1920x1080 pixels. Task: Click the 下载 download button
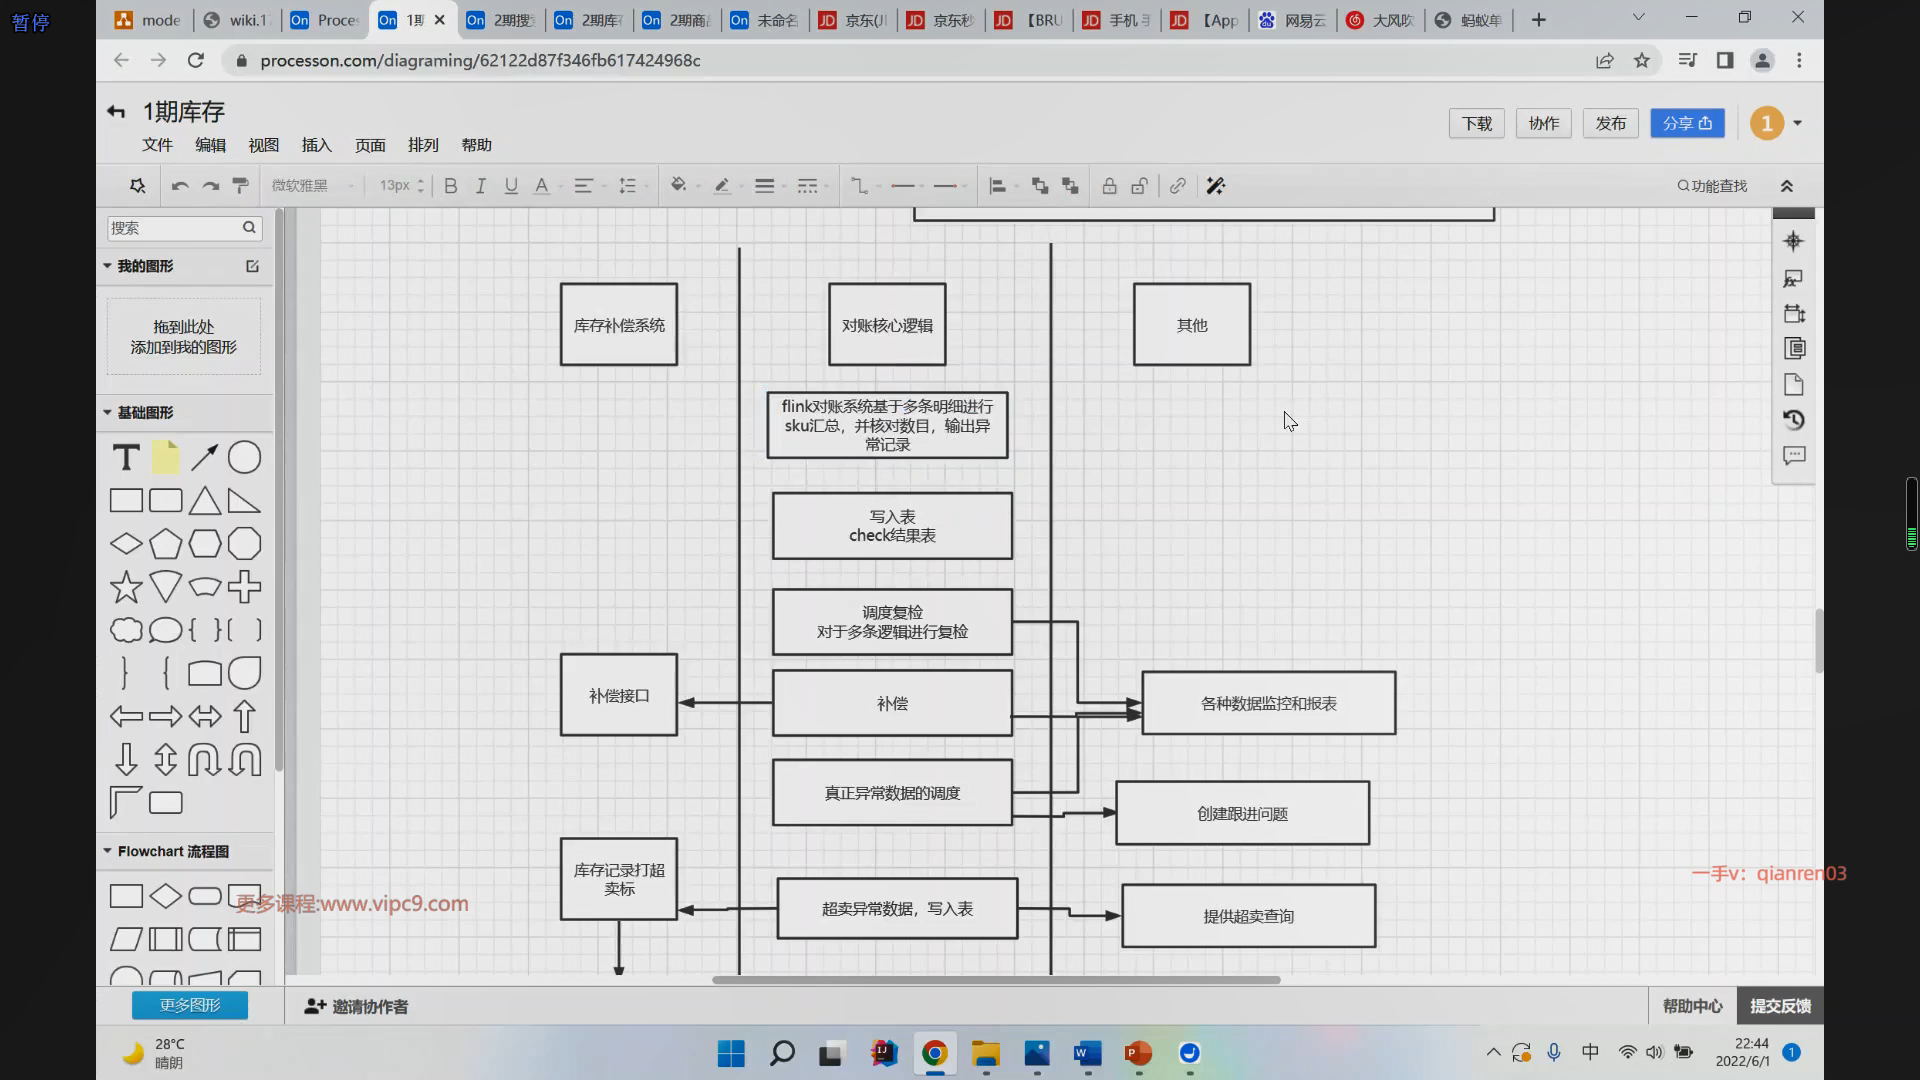1476,123
